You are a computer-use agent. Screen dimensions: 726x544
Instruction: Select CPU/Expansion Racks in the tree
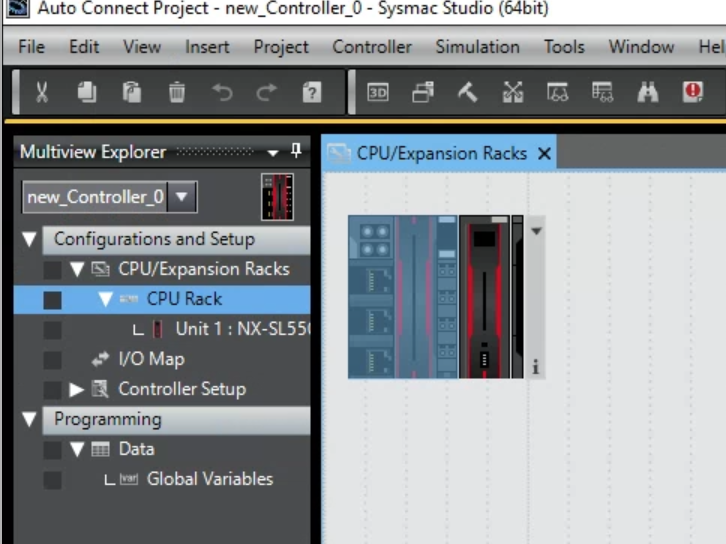(204, 269)
